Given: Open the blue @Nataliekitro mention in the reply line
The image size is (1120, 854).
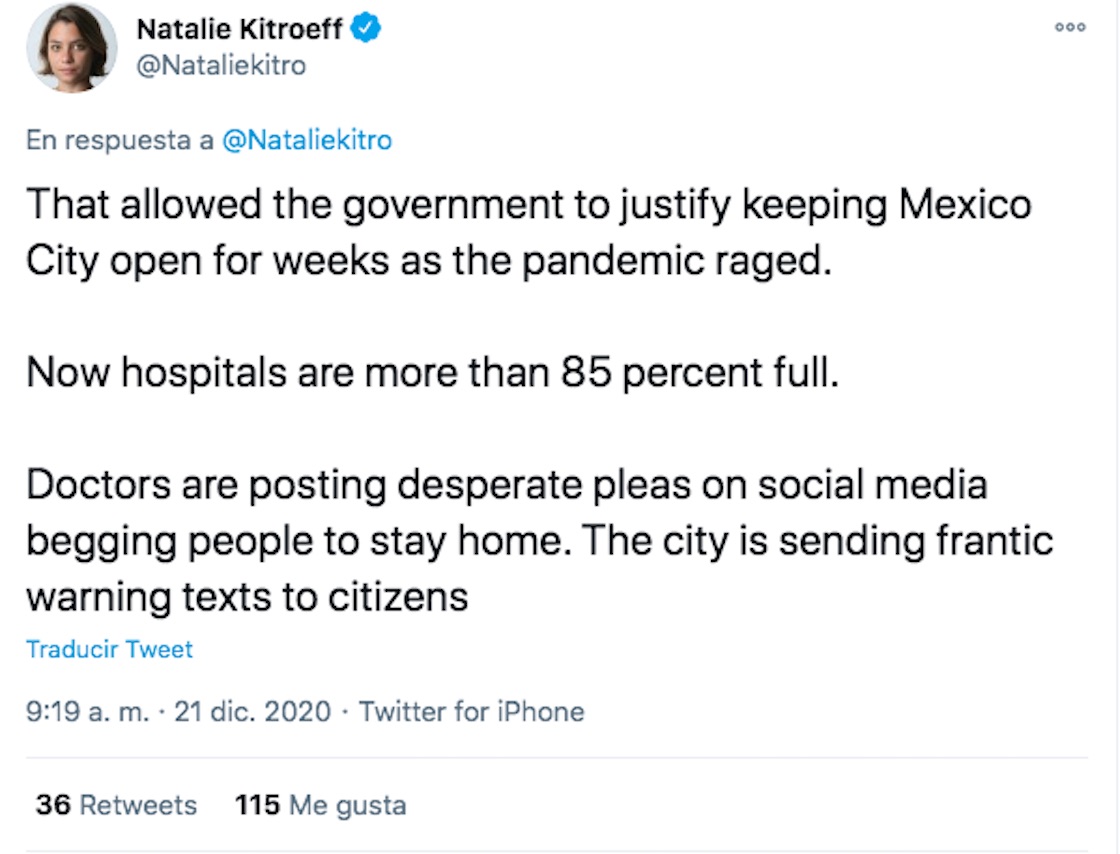Looking at the screenshot, I should (306, 141).
